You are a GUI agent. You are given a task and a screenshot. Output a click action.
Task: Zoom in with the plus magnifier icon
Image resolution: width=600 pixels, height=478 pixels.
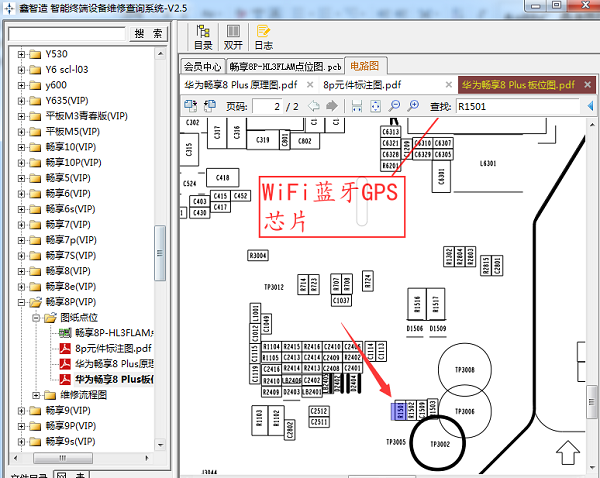coord(413,106)
